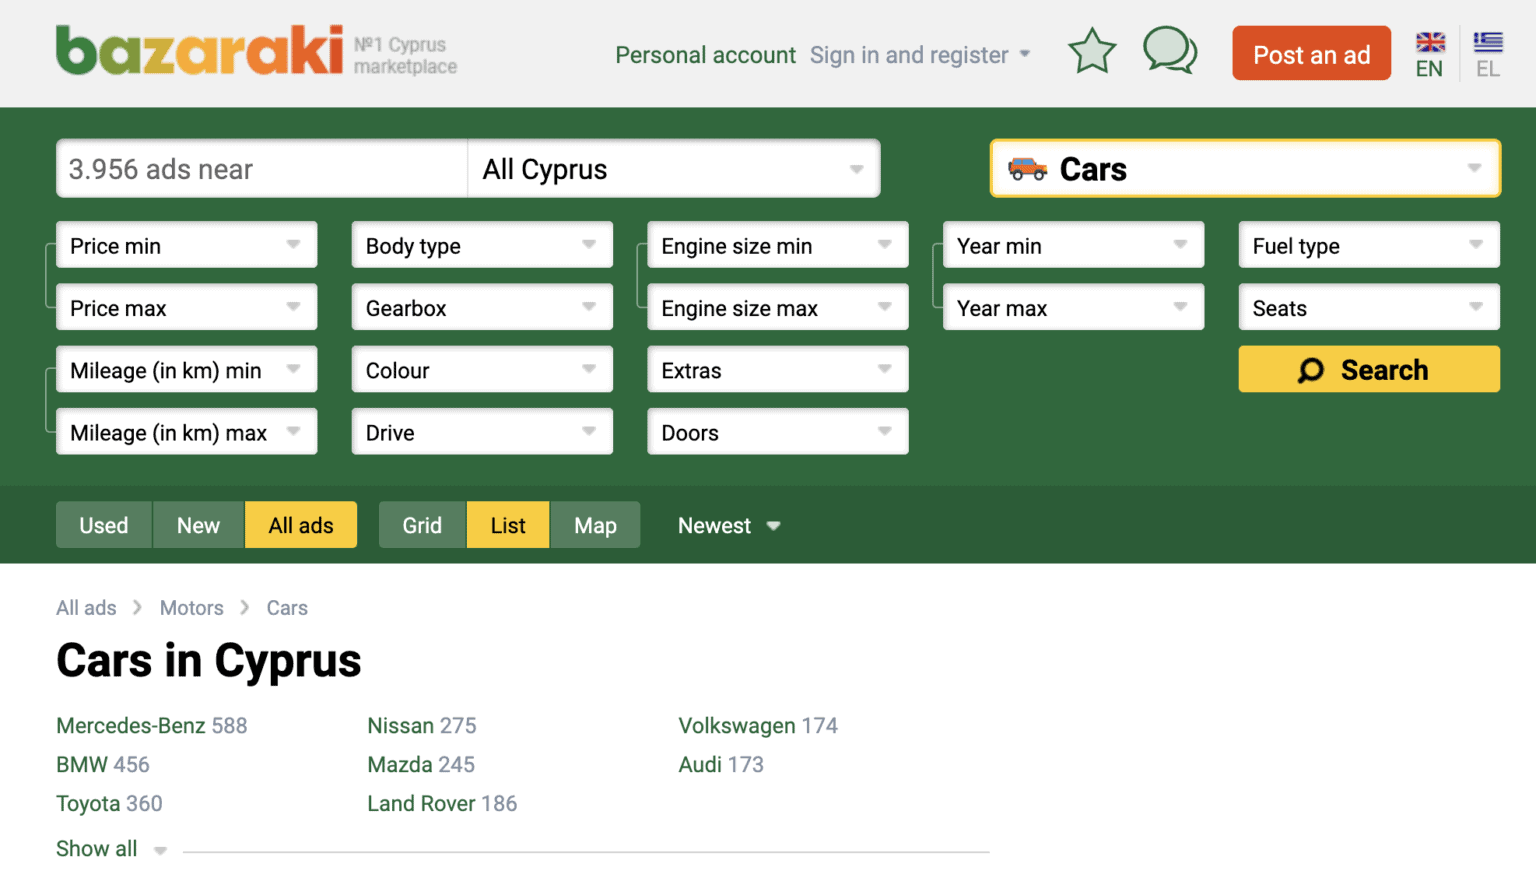Screen dimensions: 1536x878
Task: Open favorites via the star icon
Action: [1091, 52]
